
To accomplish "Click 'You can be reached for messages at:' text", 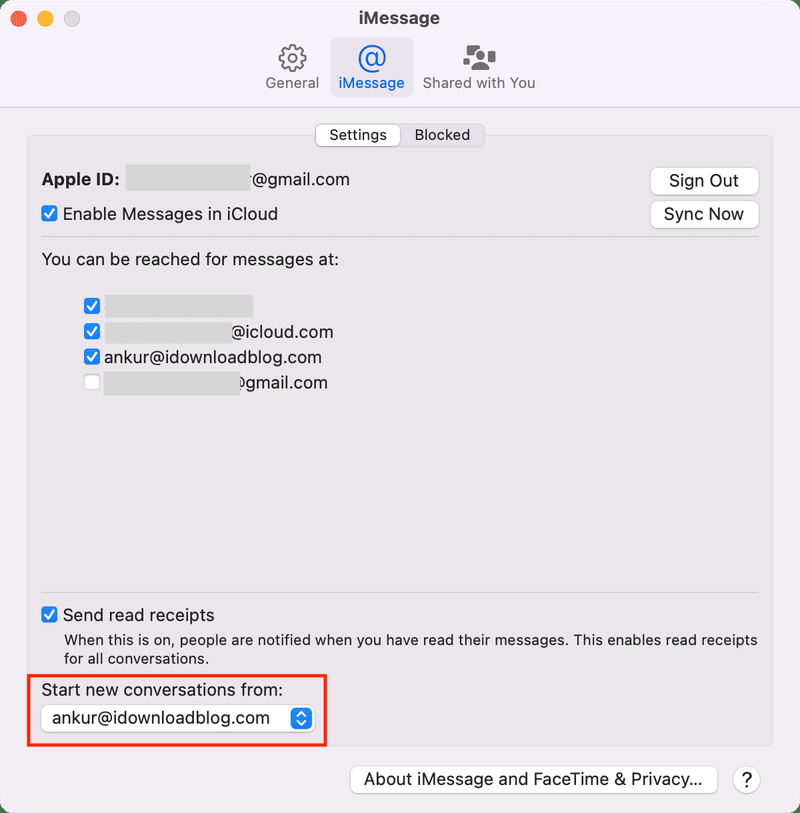I will pyautogui.click(x=190, y=259).
